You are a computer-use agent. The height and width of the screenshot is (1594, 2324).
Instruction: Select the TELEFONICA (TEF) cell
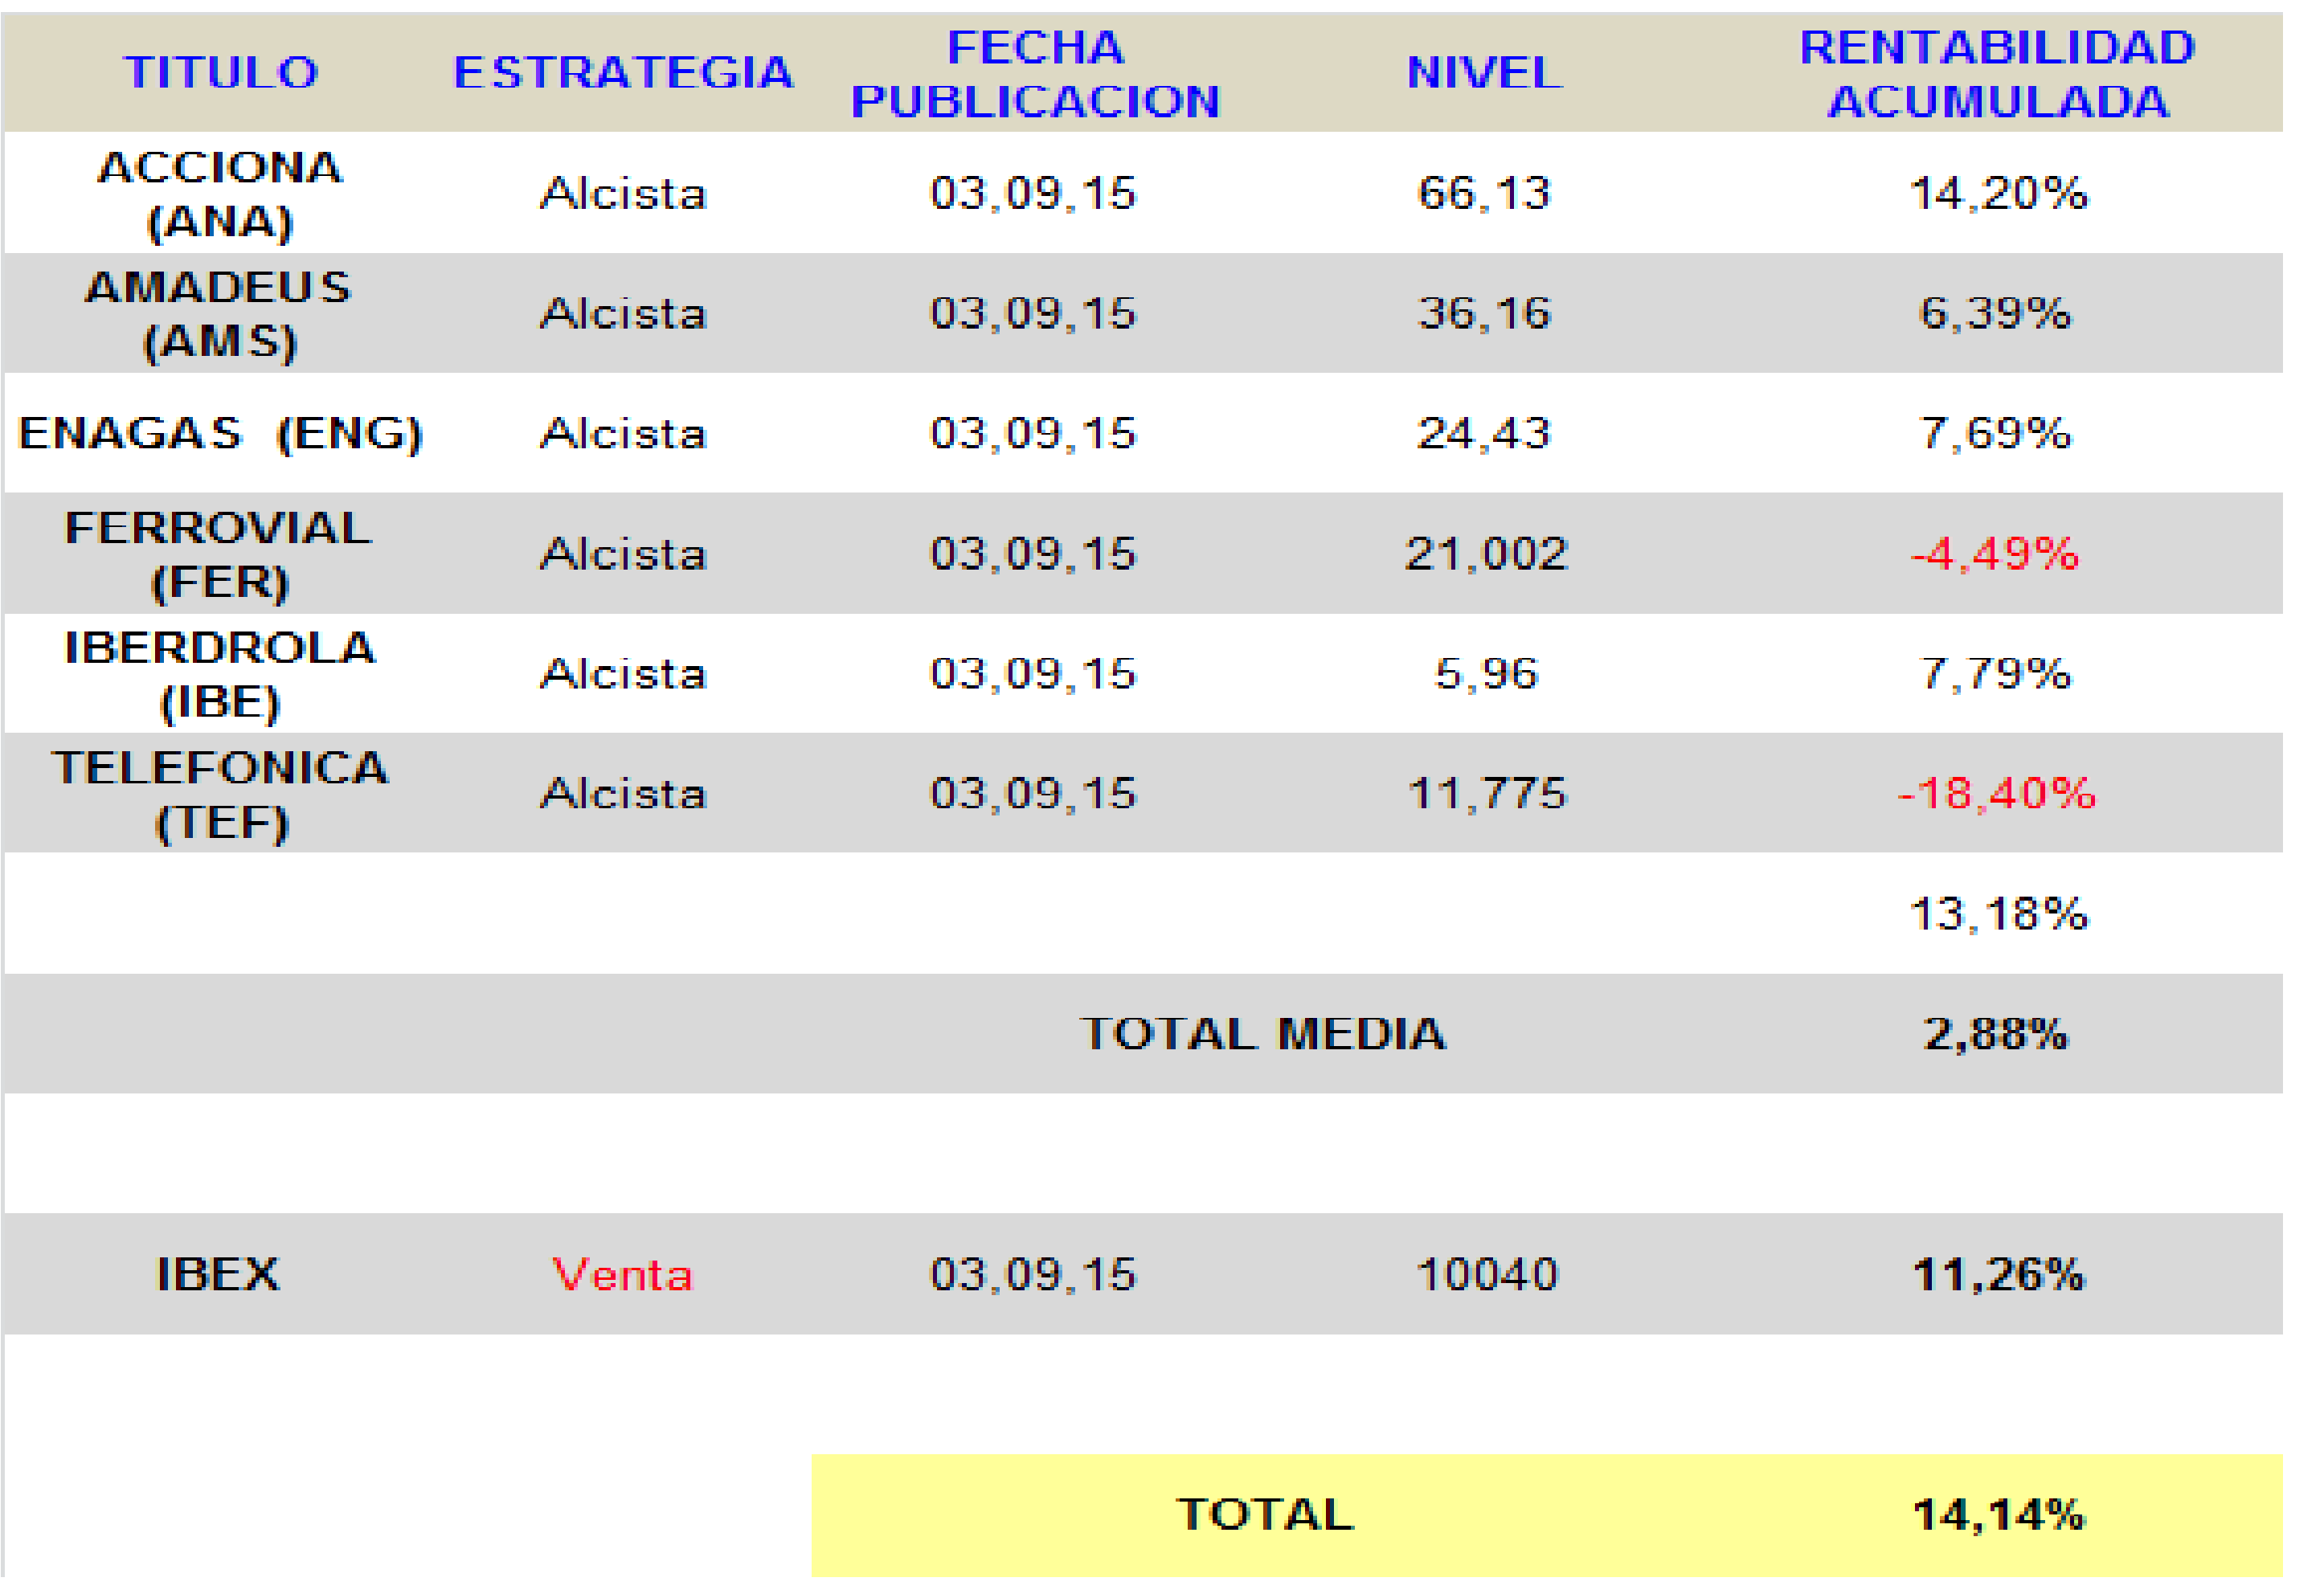(221, 795)
